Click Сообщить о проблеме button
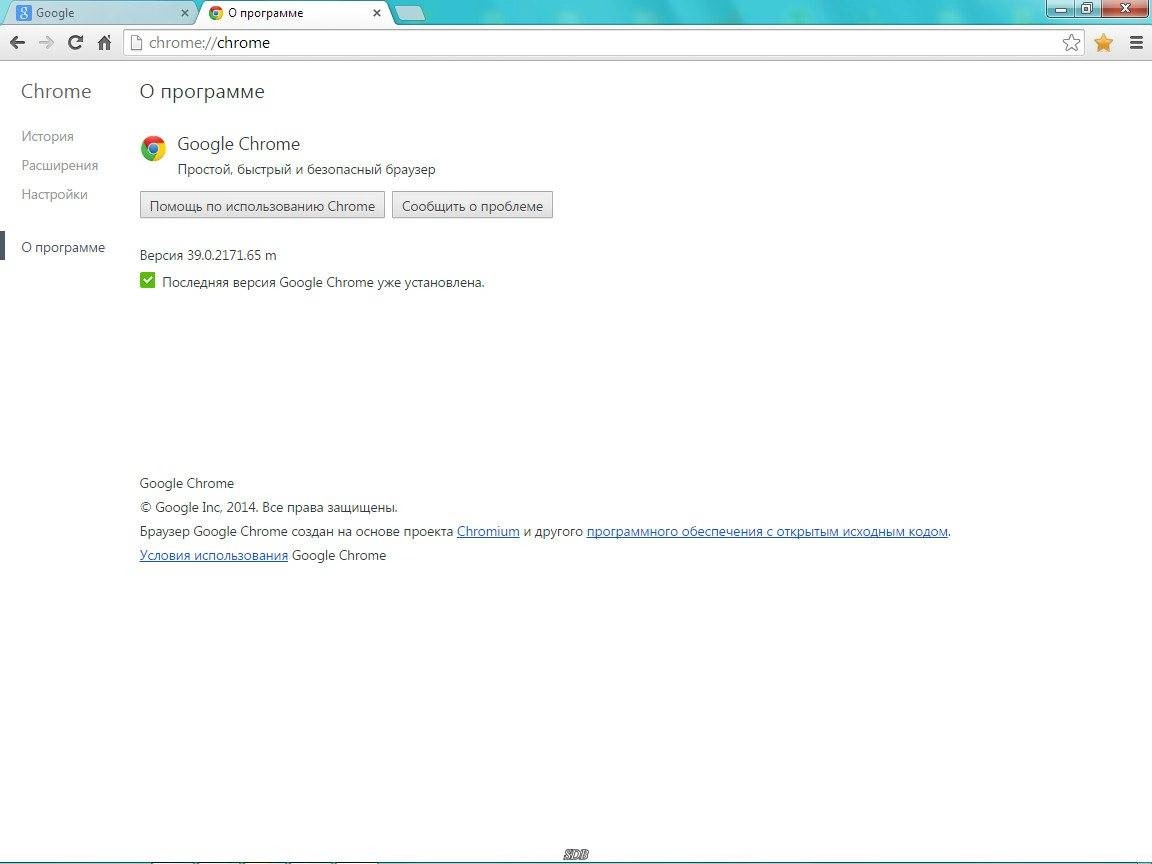The height and width of the screenshot is (864, 1152). pos(472,206)
